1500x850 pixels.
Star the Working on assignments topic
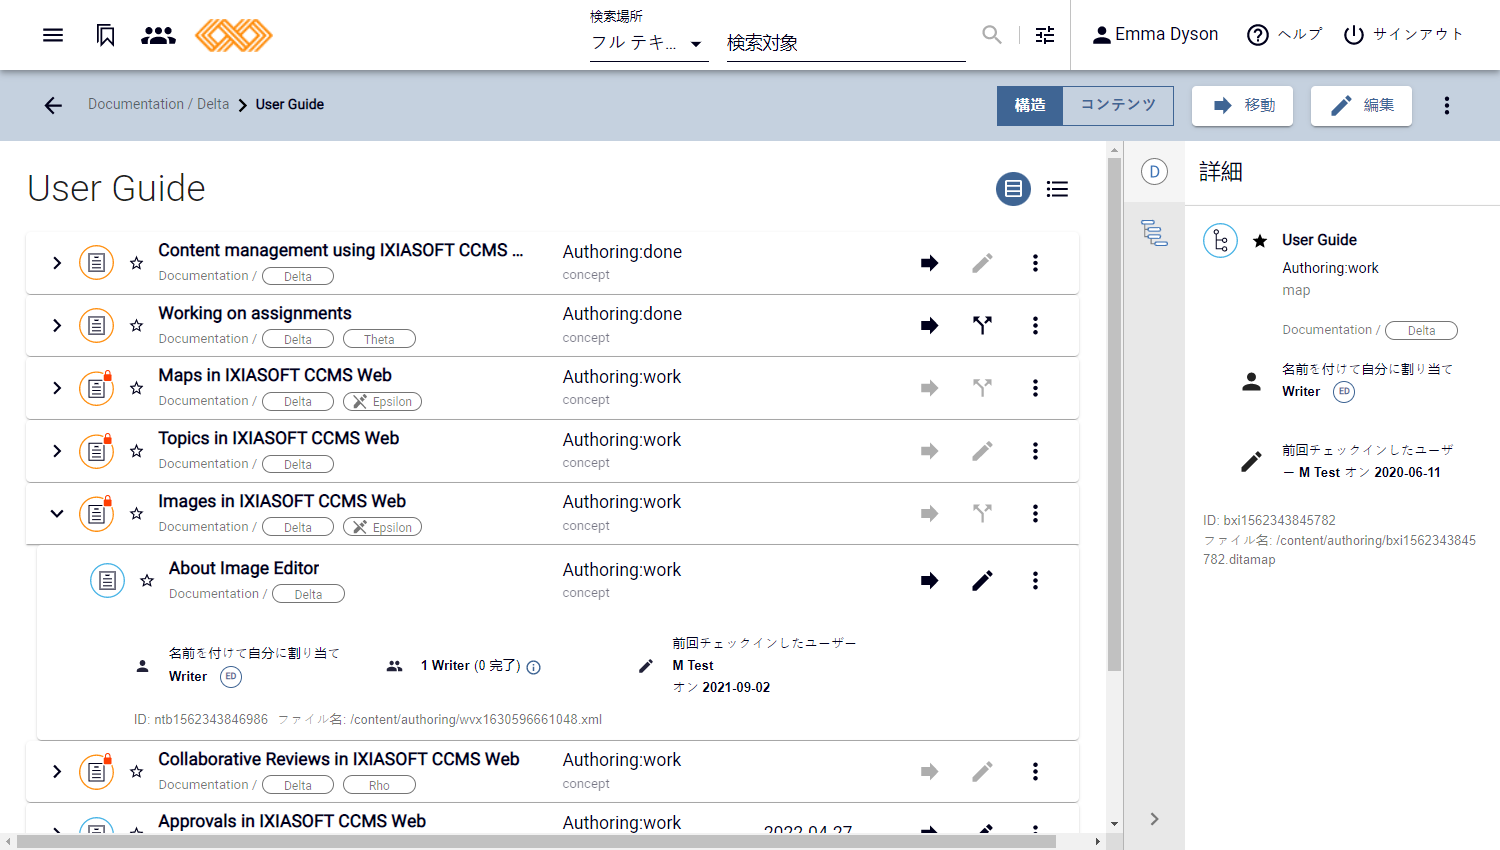[136, 325]
